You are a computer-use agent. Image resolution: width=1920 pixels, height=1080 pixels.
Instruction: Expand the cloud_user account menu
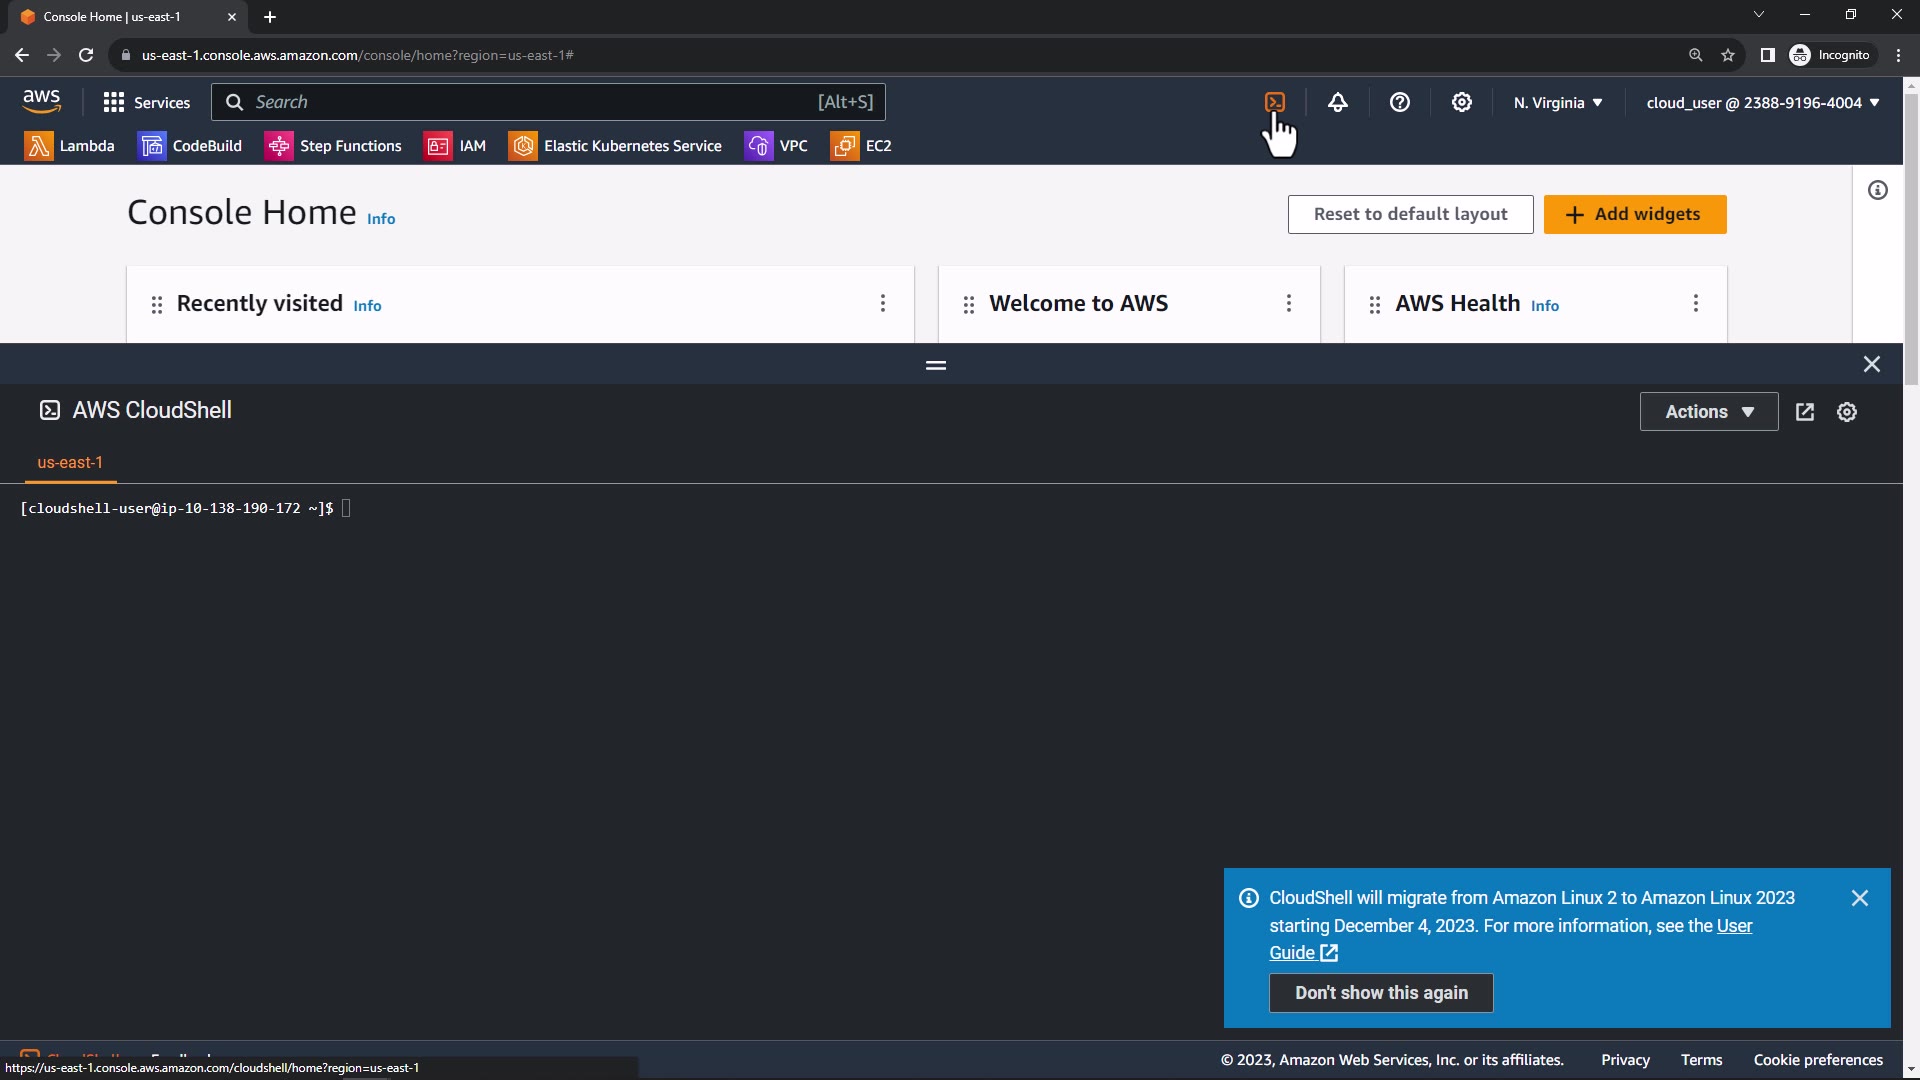[x=1762, y=102]
